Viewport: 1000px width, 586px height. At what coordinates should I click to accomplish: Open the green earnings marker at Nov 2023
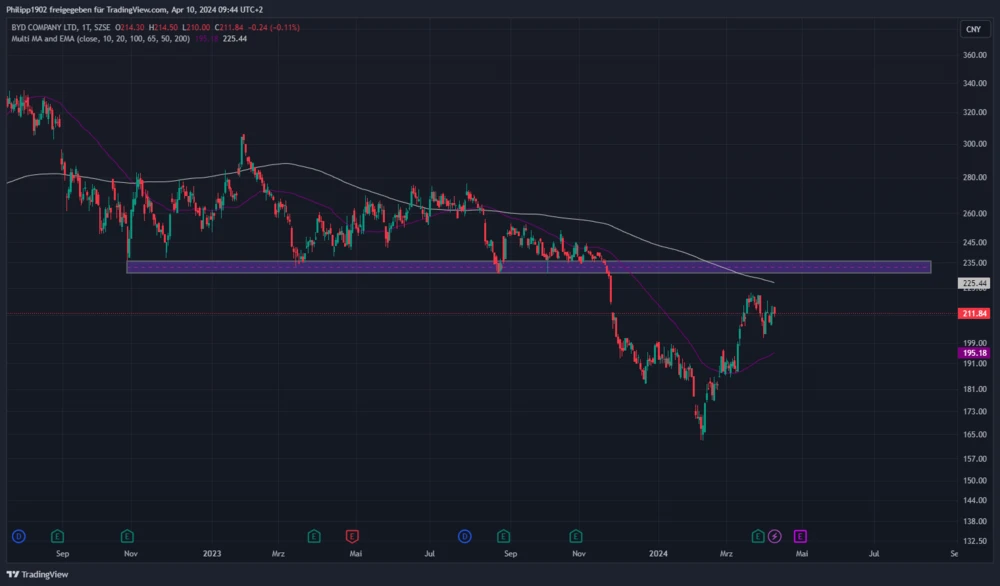click(575, 536)
